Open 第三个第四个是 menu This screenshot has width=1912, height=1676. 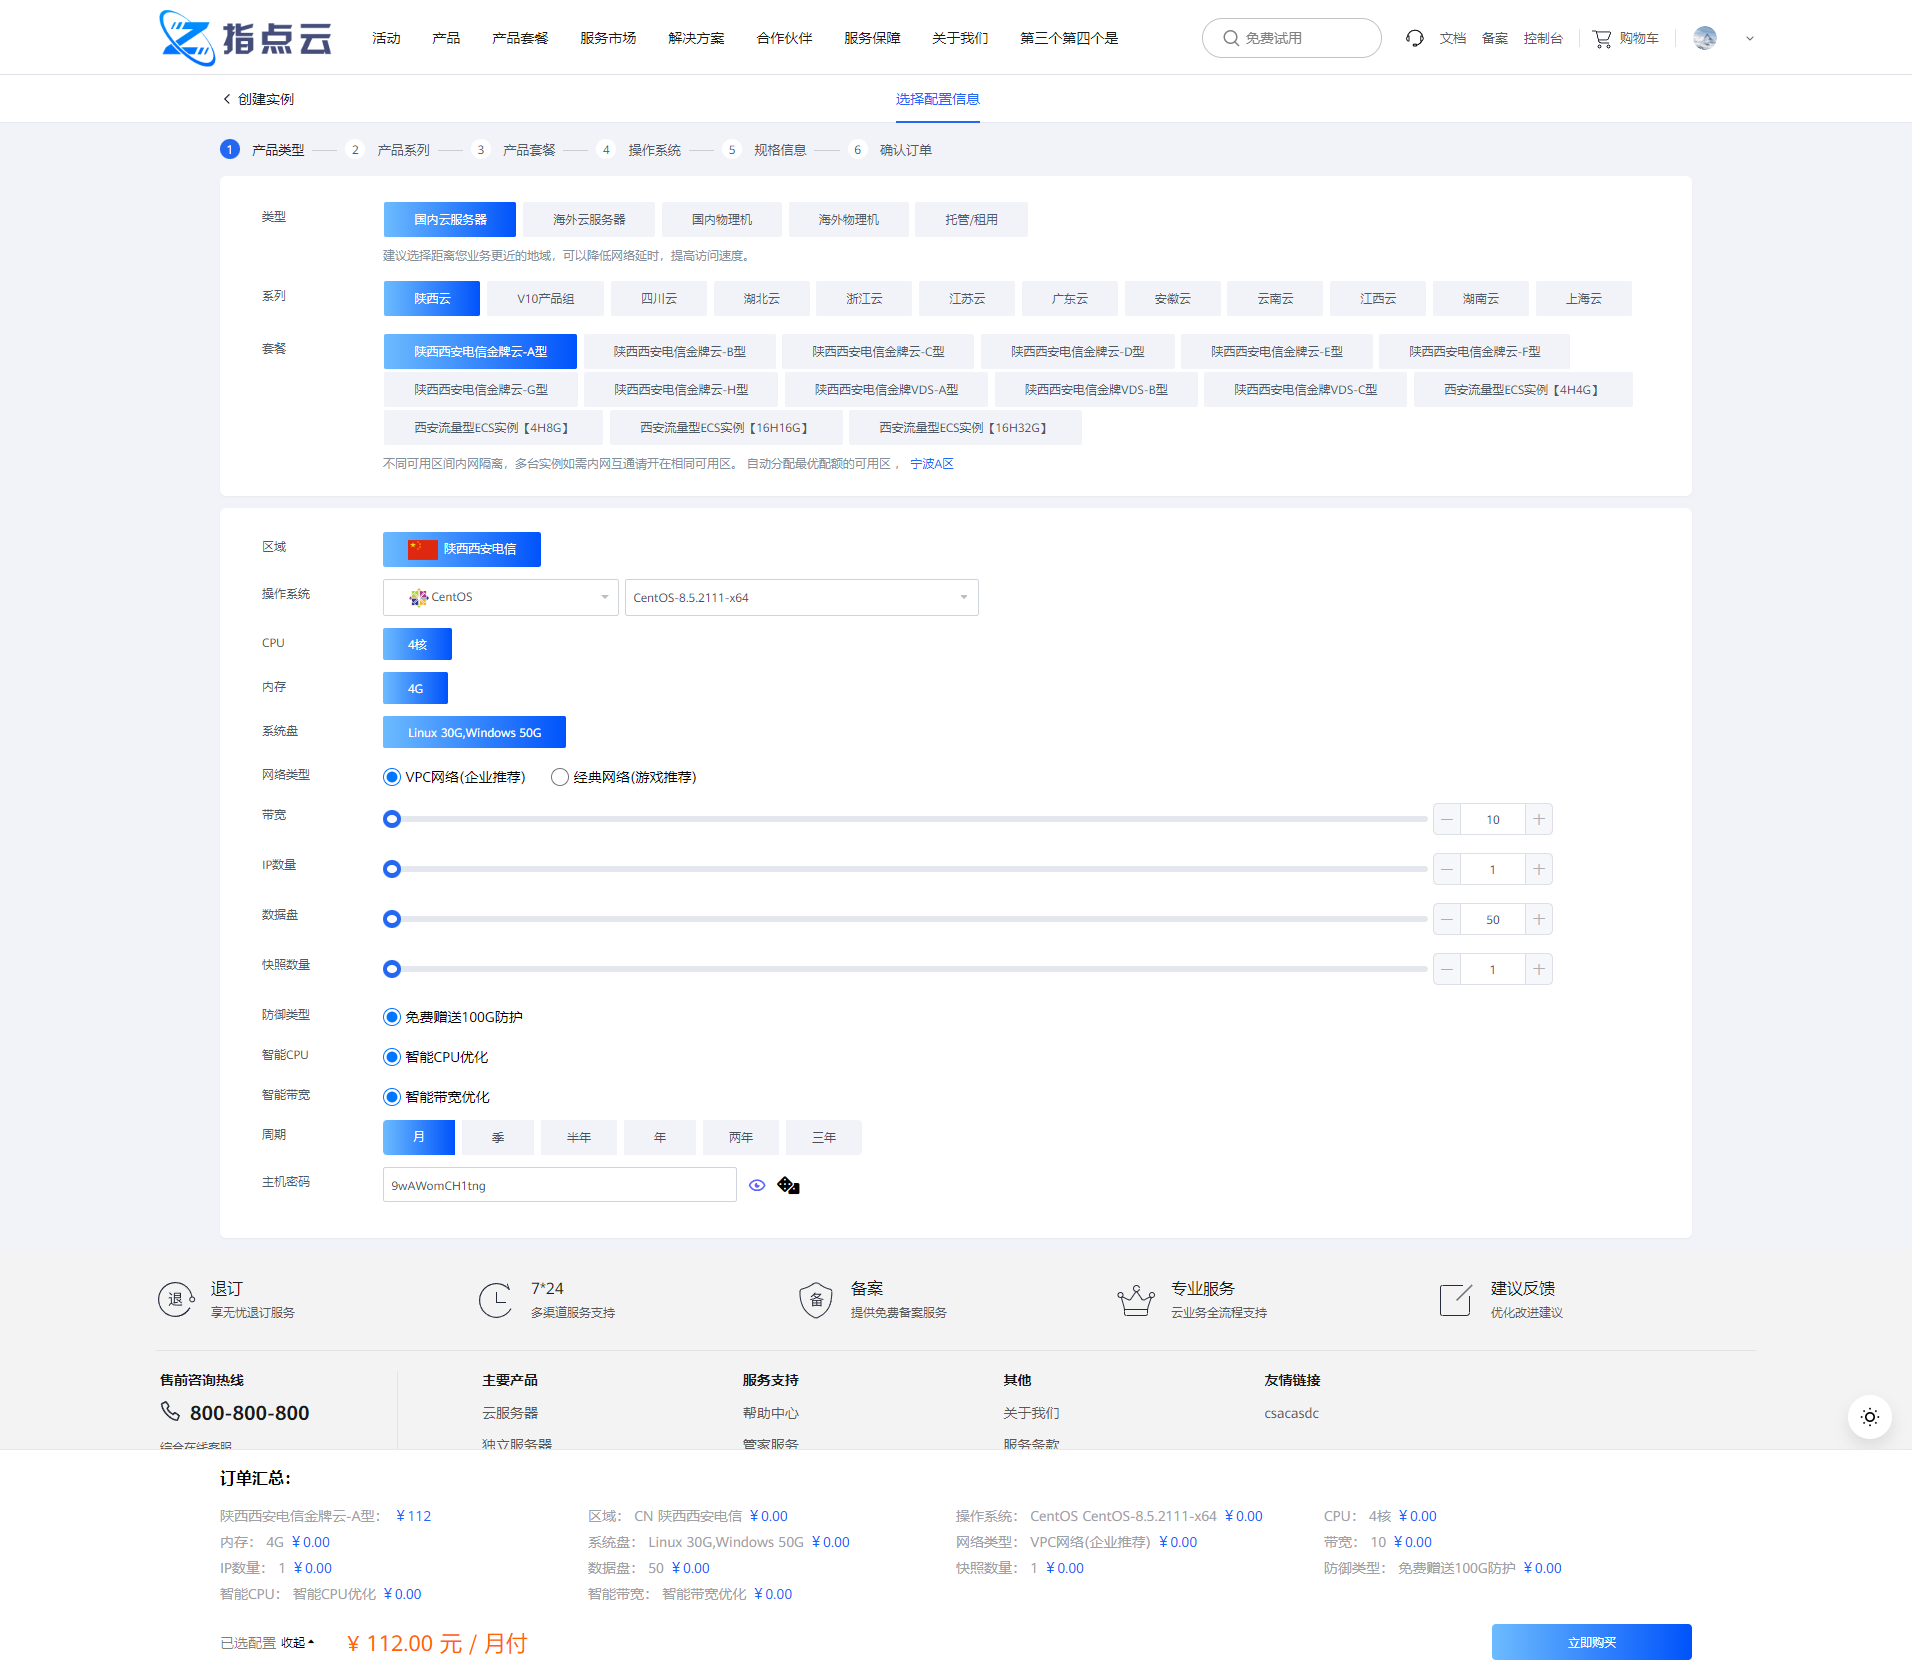[x=1069, y=38]
